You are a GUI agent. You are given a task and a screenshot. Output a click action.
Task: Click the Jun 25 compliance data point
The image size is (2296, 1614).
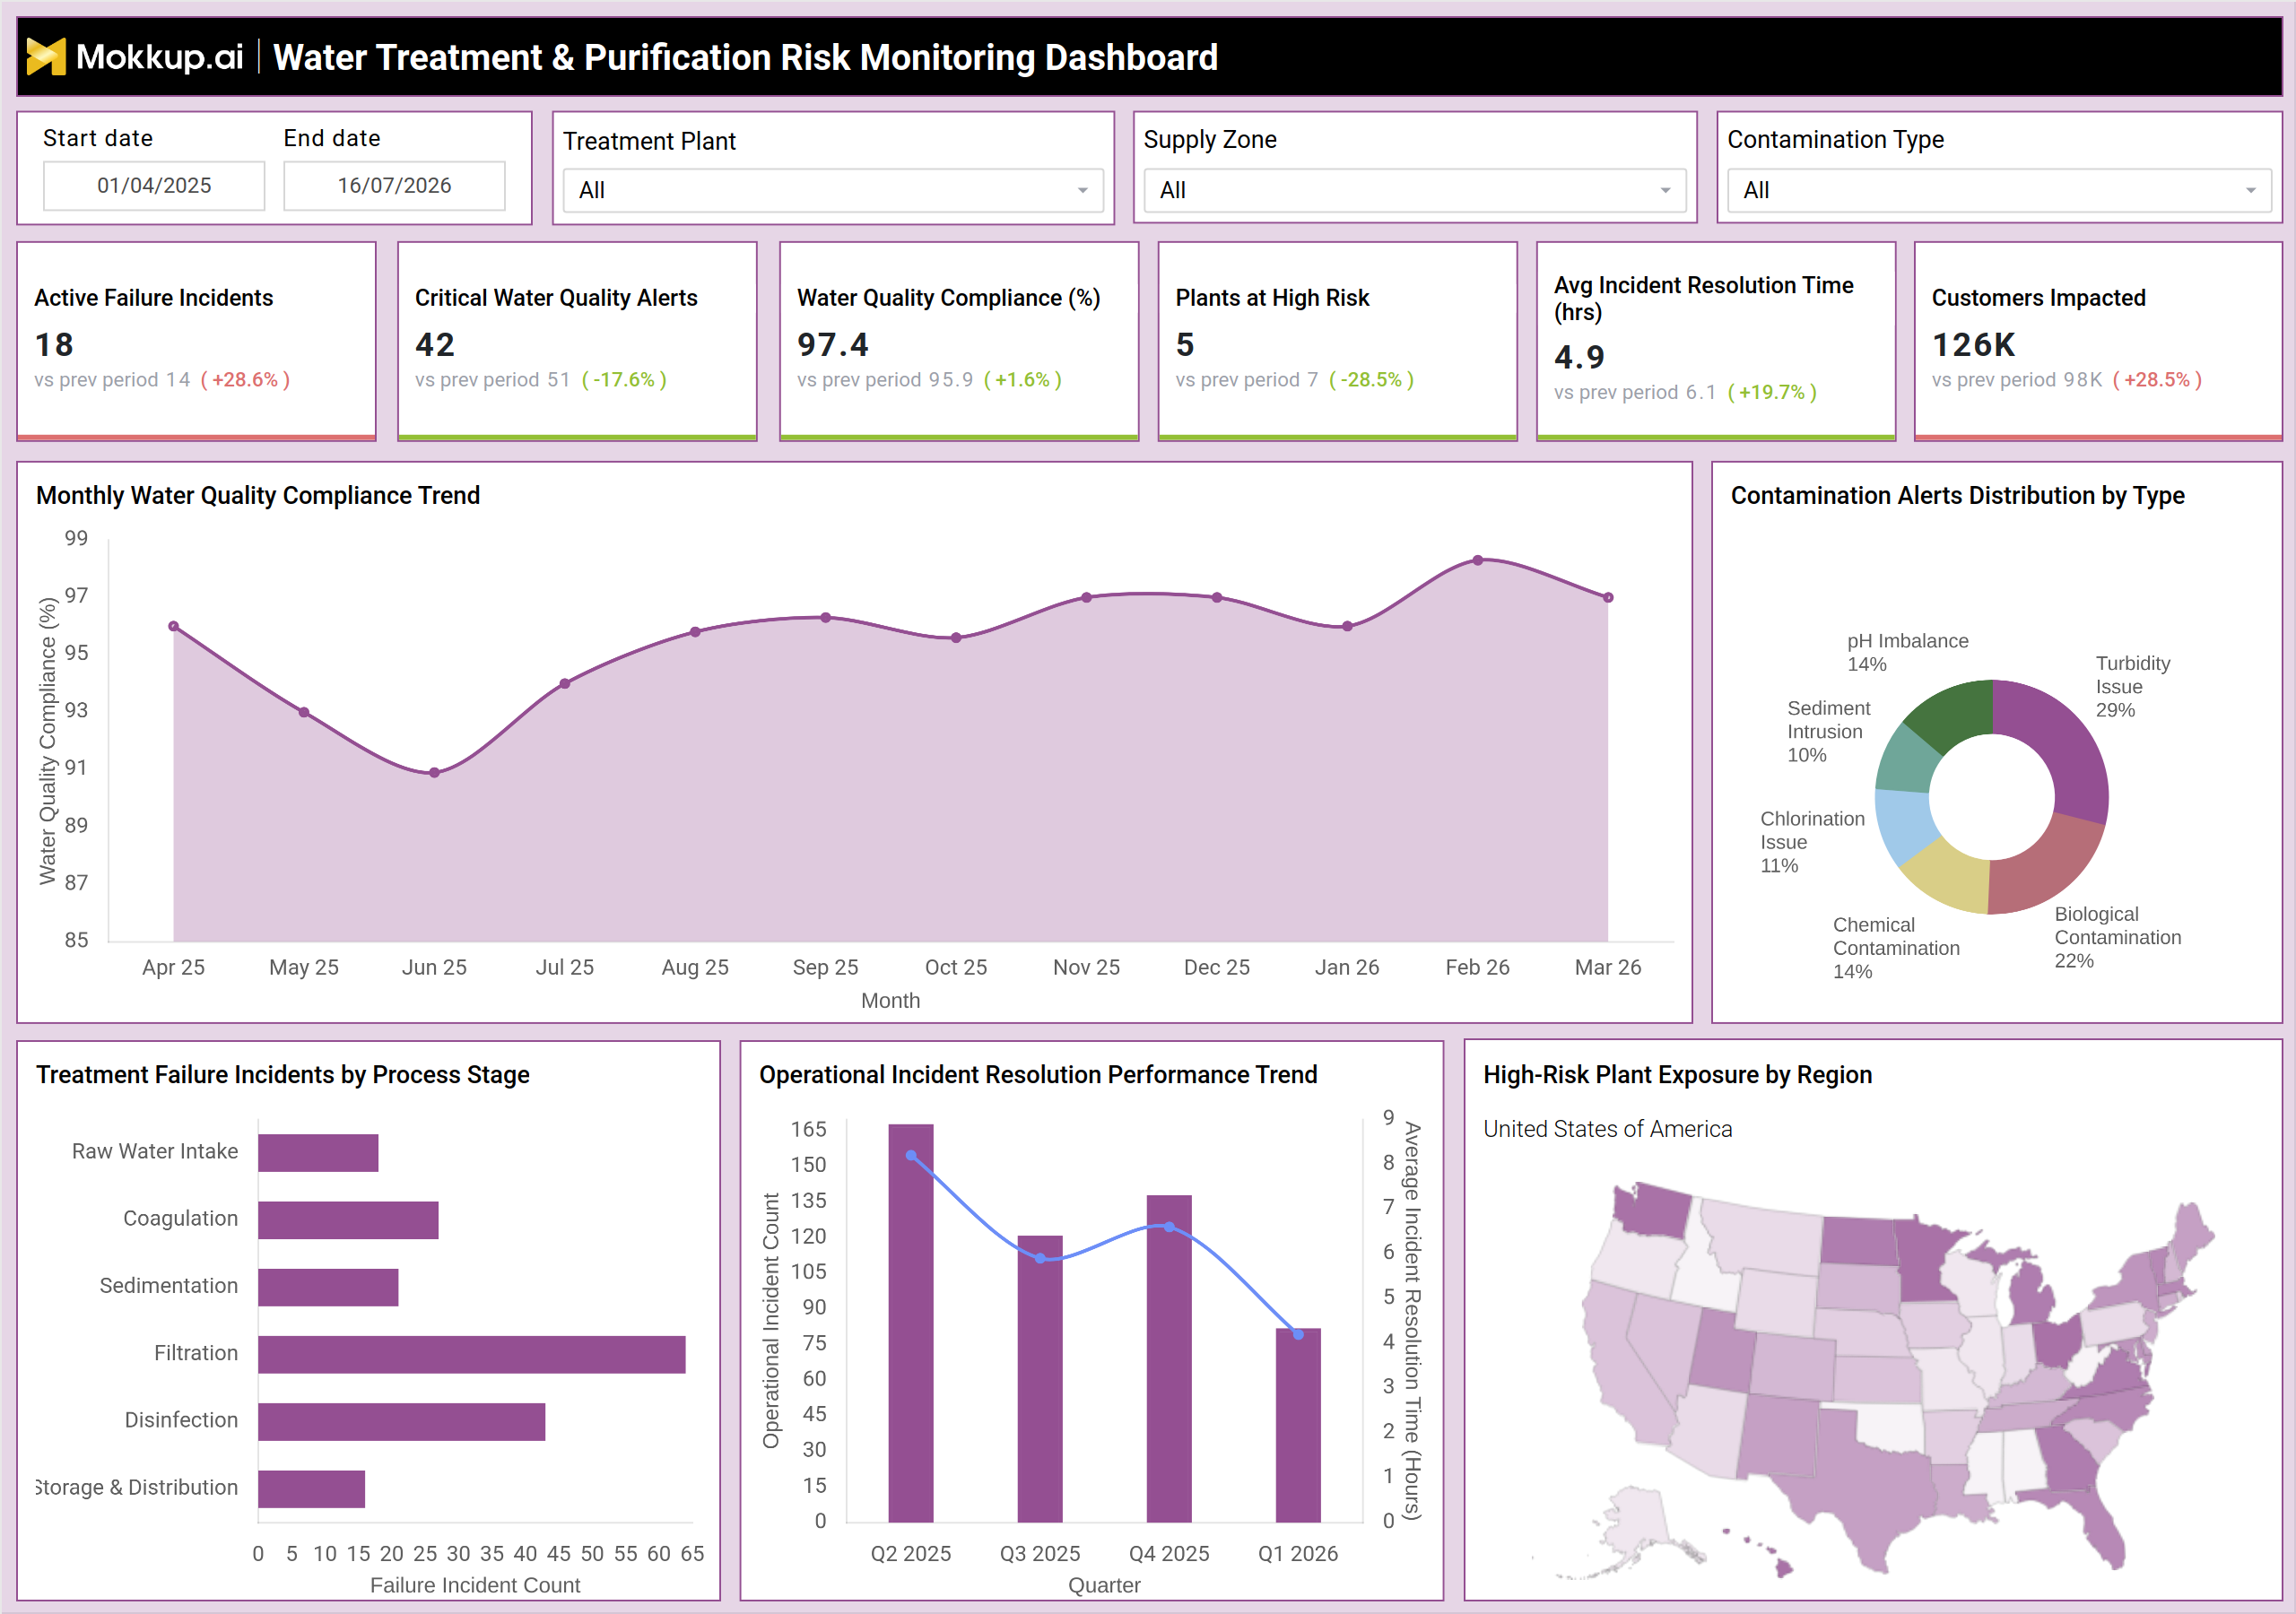click(x=434, y=773)
